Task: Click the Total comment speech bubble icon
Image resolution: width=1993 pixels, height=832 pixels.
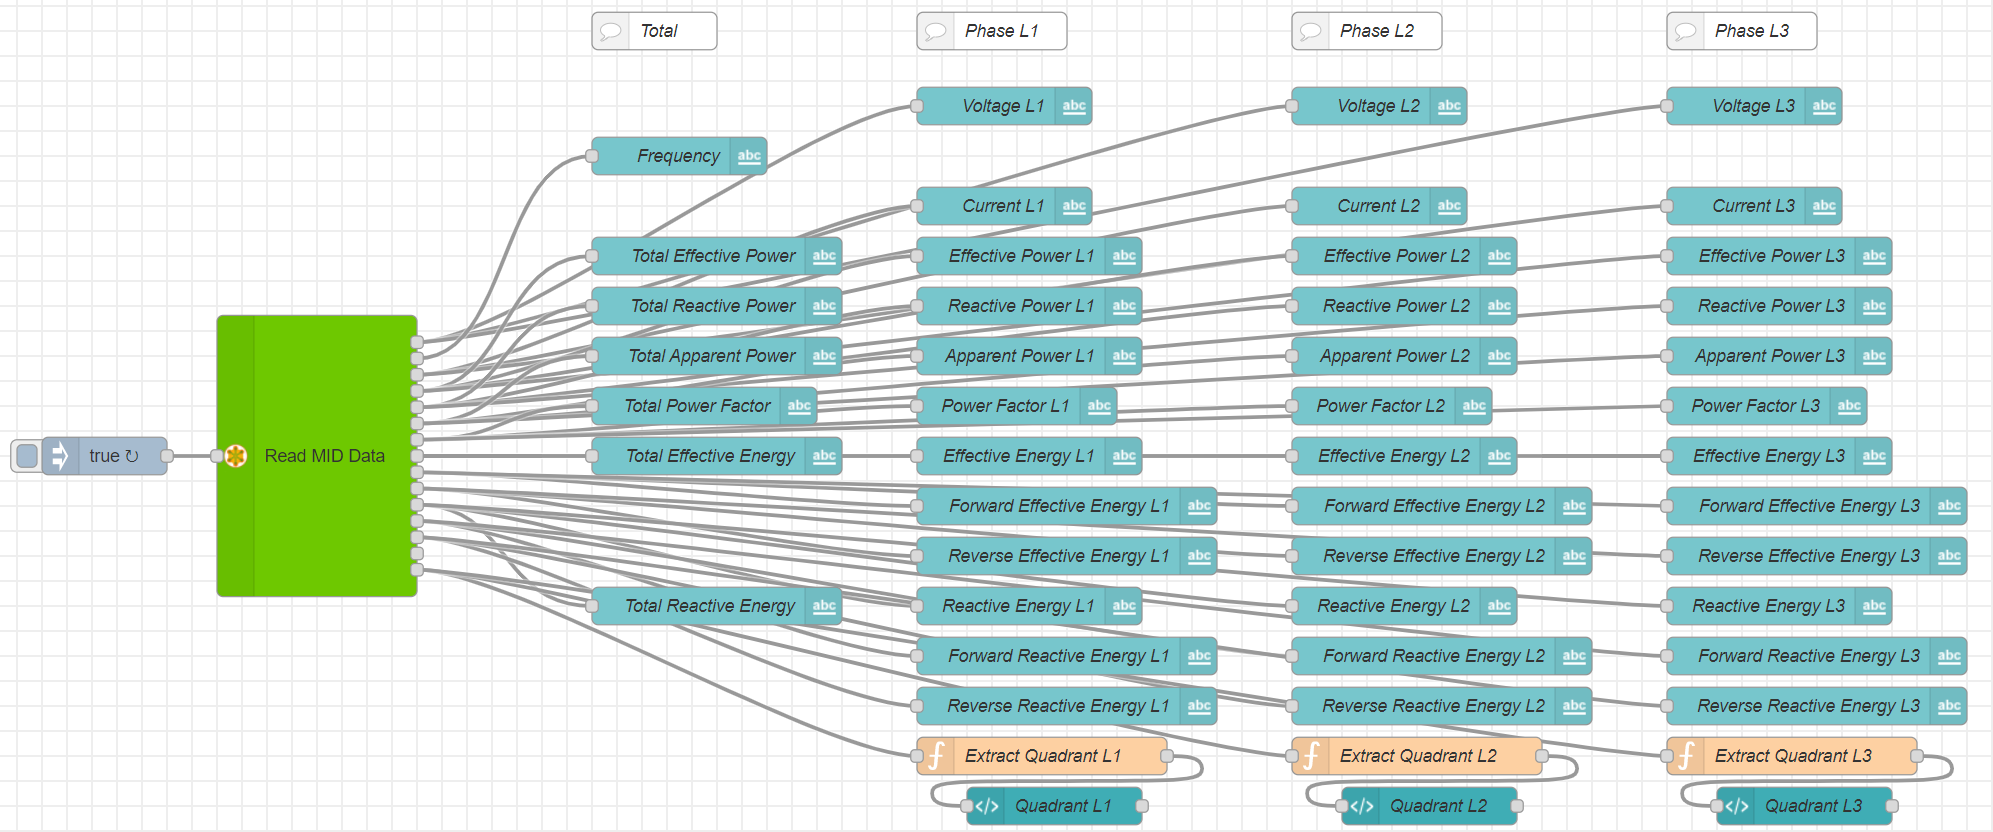Action: point(610,31)
